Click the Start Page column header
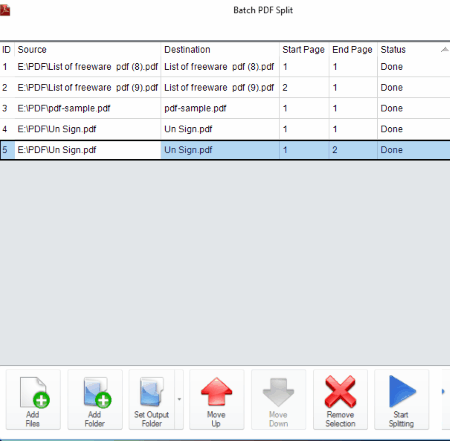 (304, 50)
